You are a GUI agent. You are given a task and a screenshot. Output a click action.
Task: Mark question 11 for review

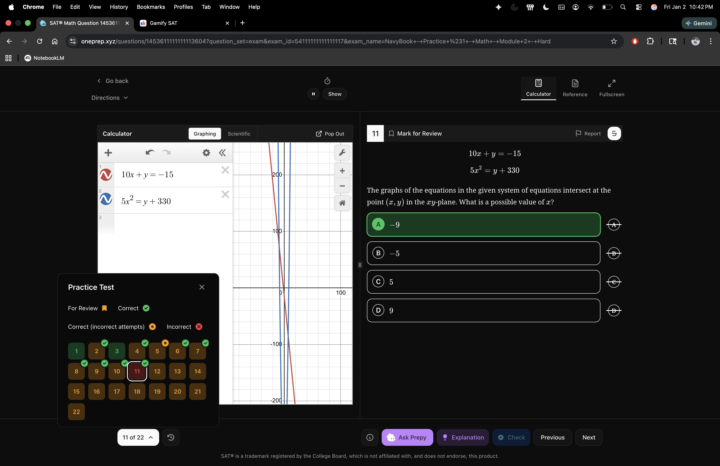click(x=415, y=133)
